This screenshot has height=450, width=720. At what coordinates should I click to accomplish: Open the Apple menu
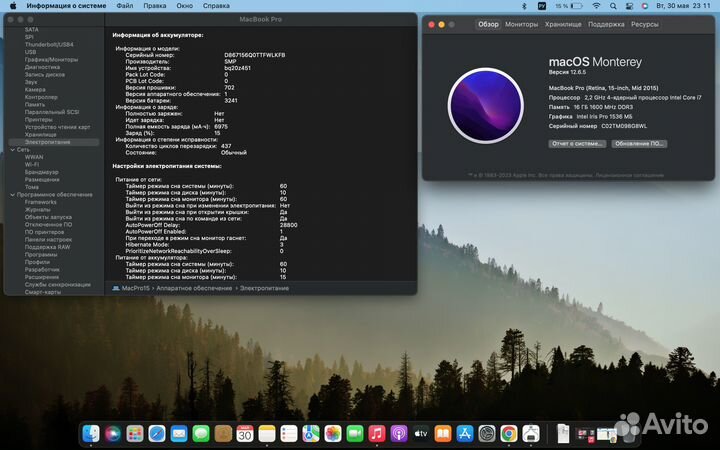(13, 6)
